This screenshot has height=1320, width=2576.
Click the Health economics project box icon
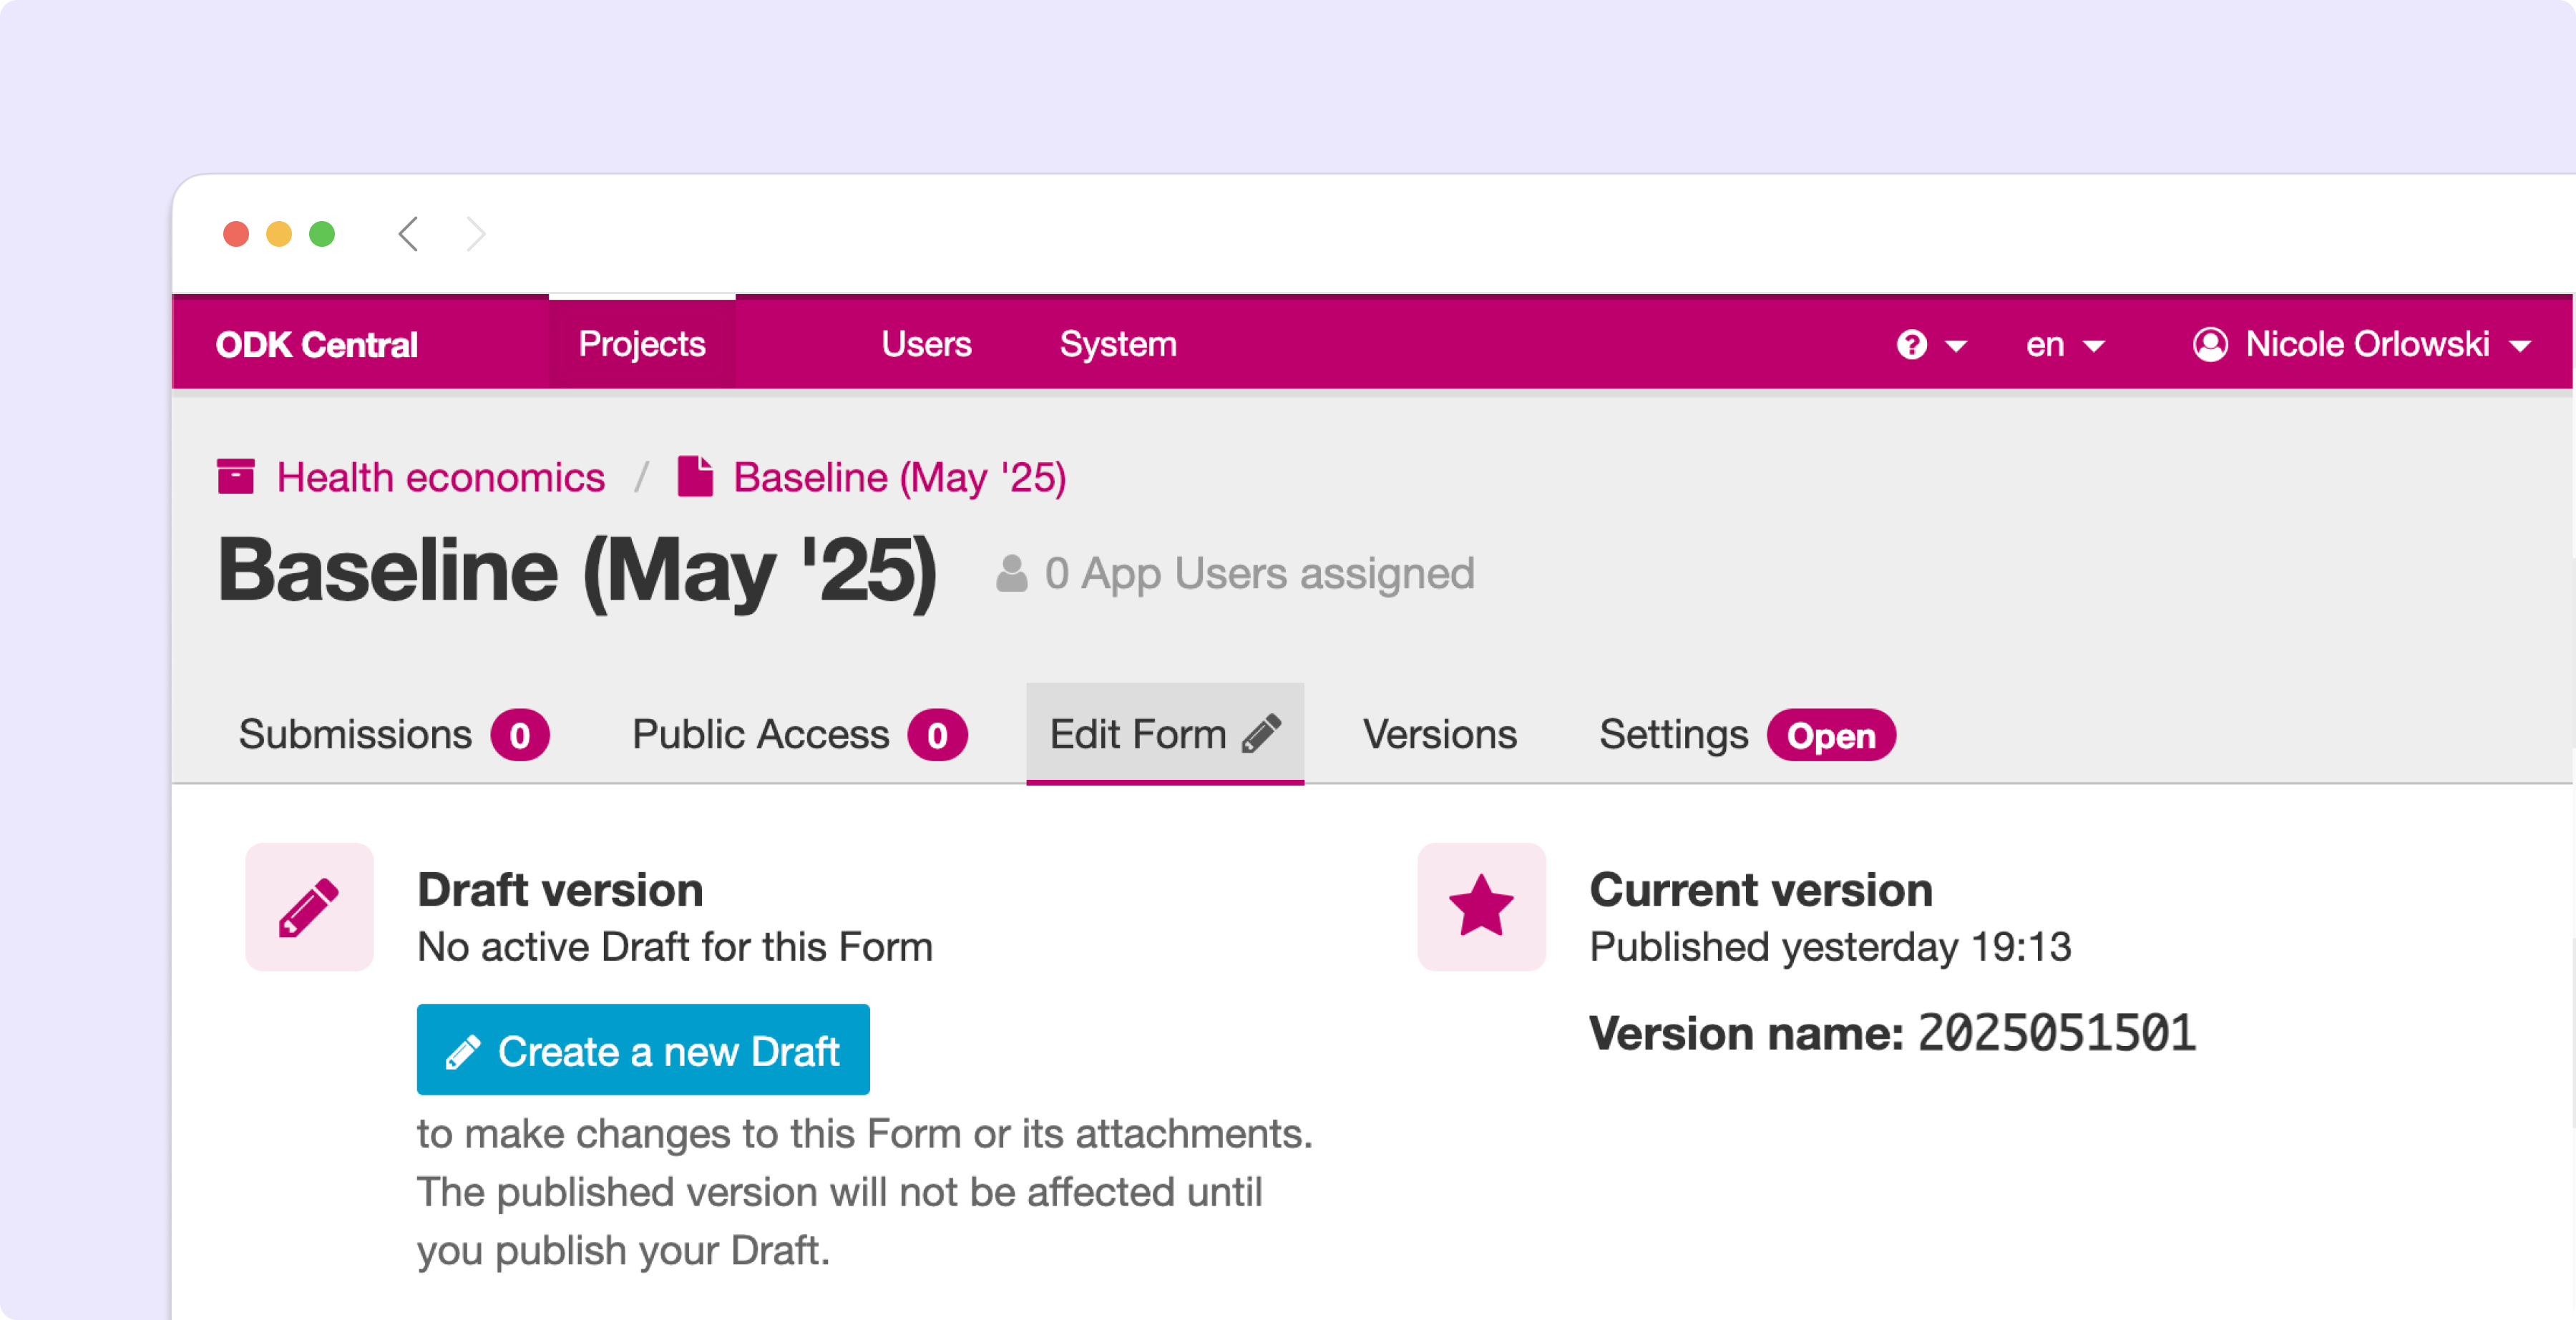[236, 477]
